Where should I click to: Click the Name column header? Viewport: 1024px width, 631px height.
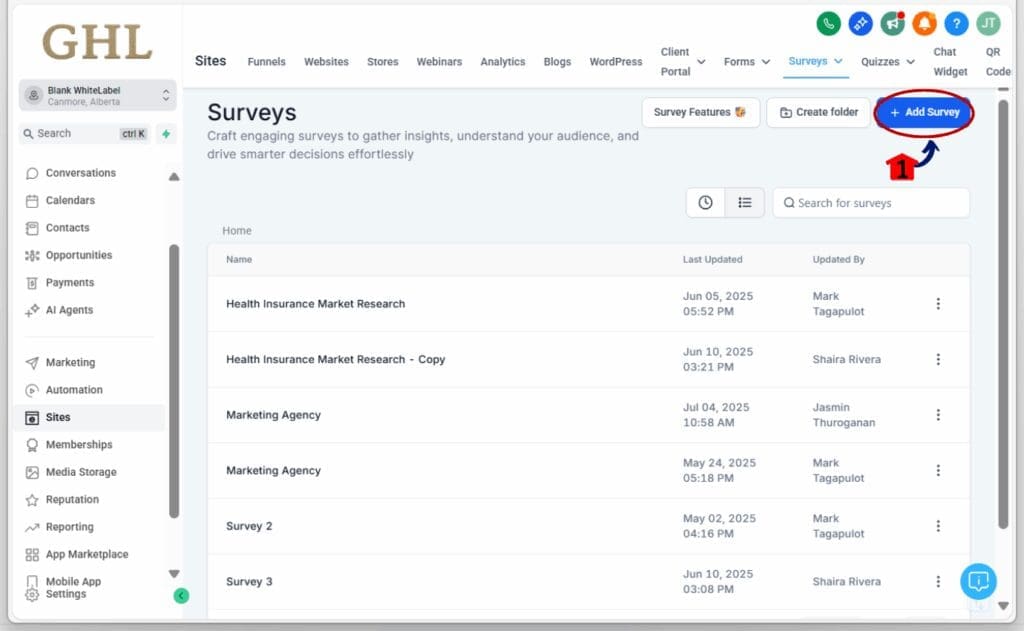(x=238, y=259)
